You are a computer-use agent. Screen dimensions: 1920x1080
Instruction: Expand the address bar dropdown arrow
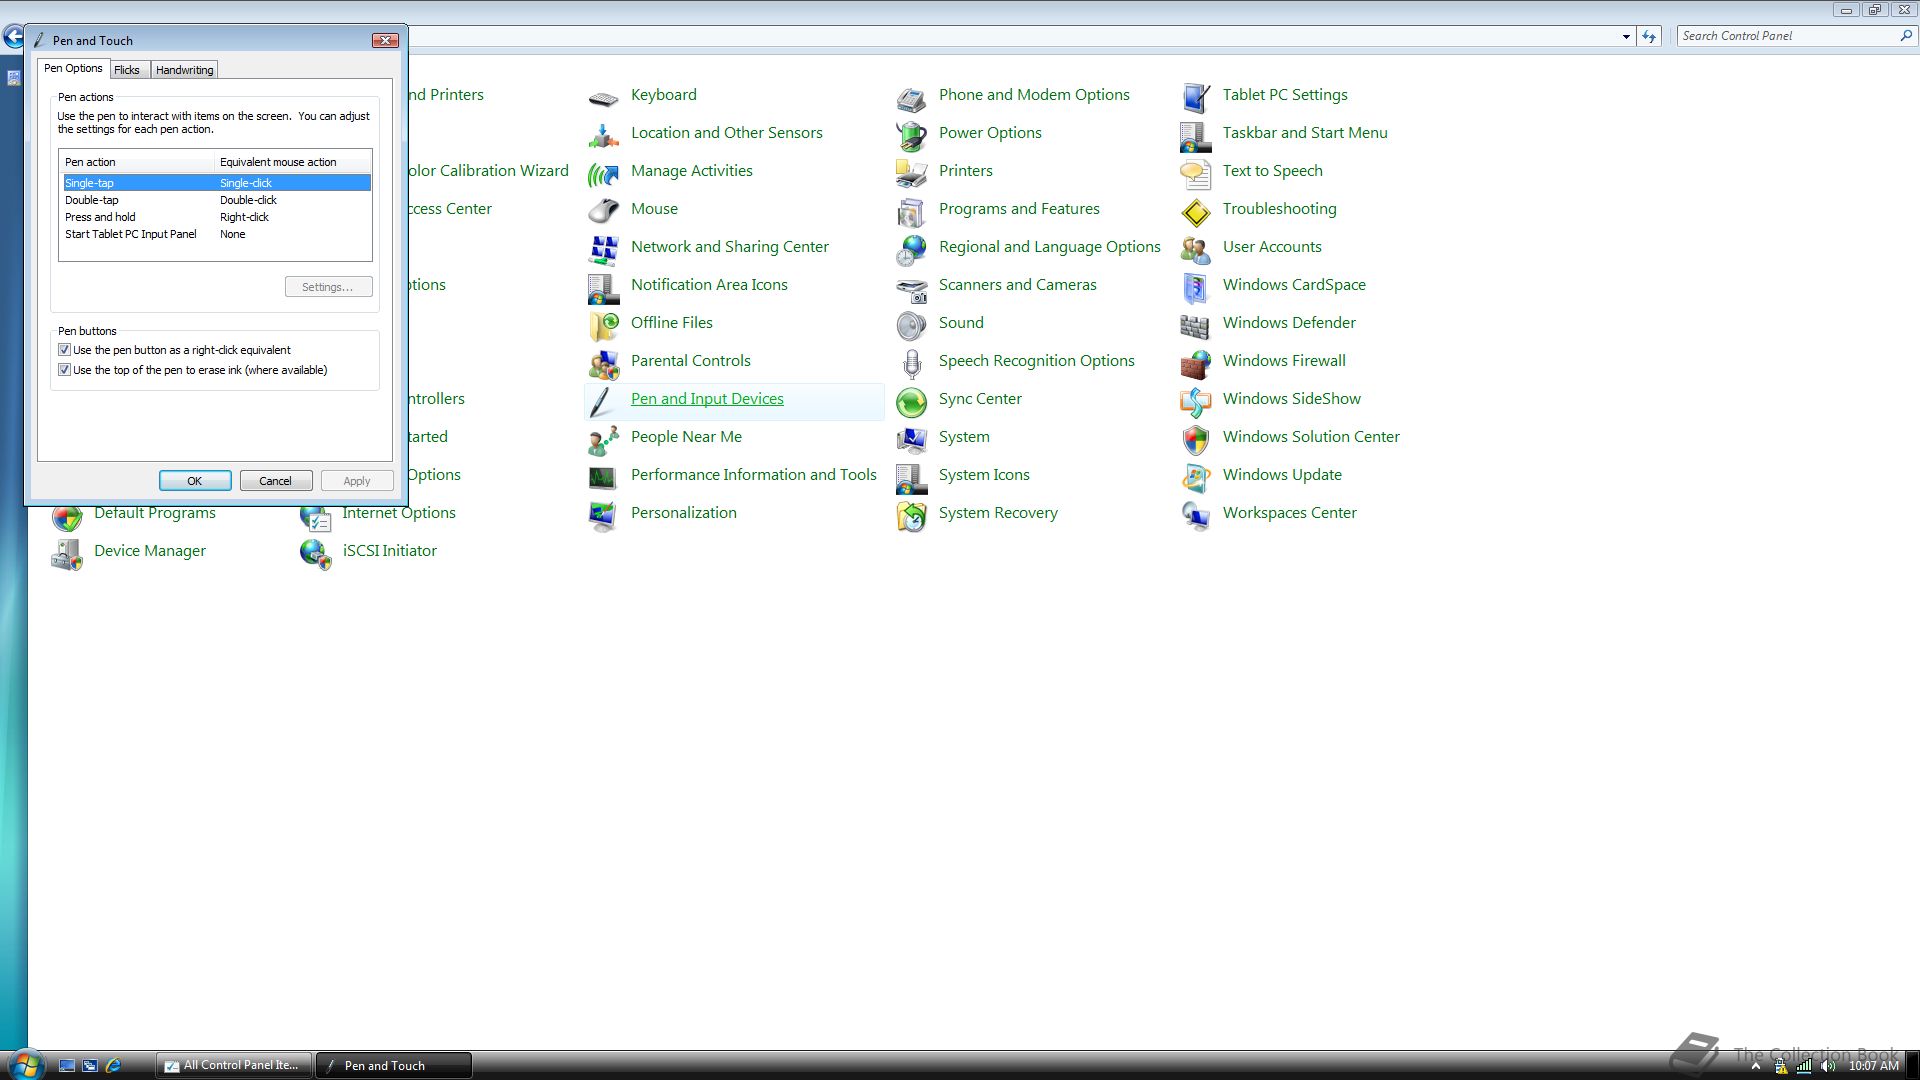coord(1625,37)
